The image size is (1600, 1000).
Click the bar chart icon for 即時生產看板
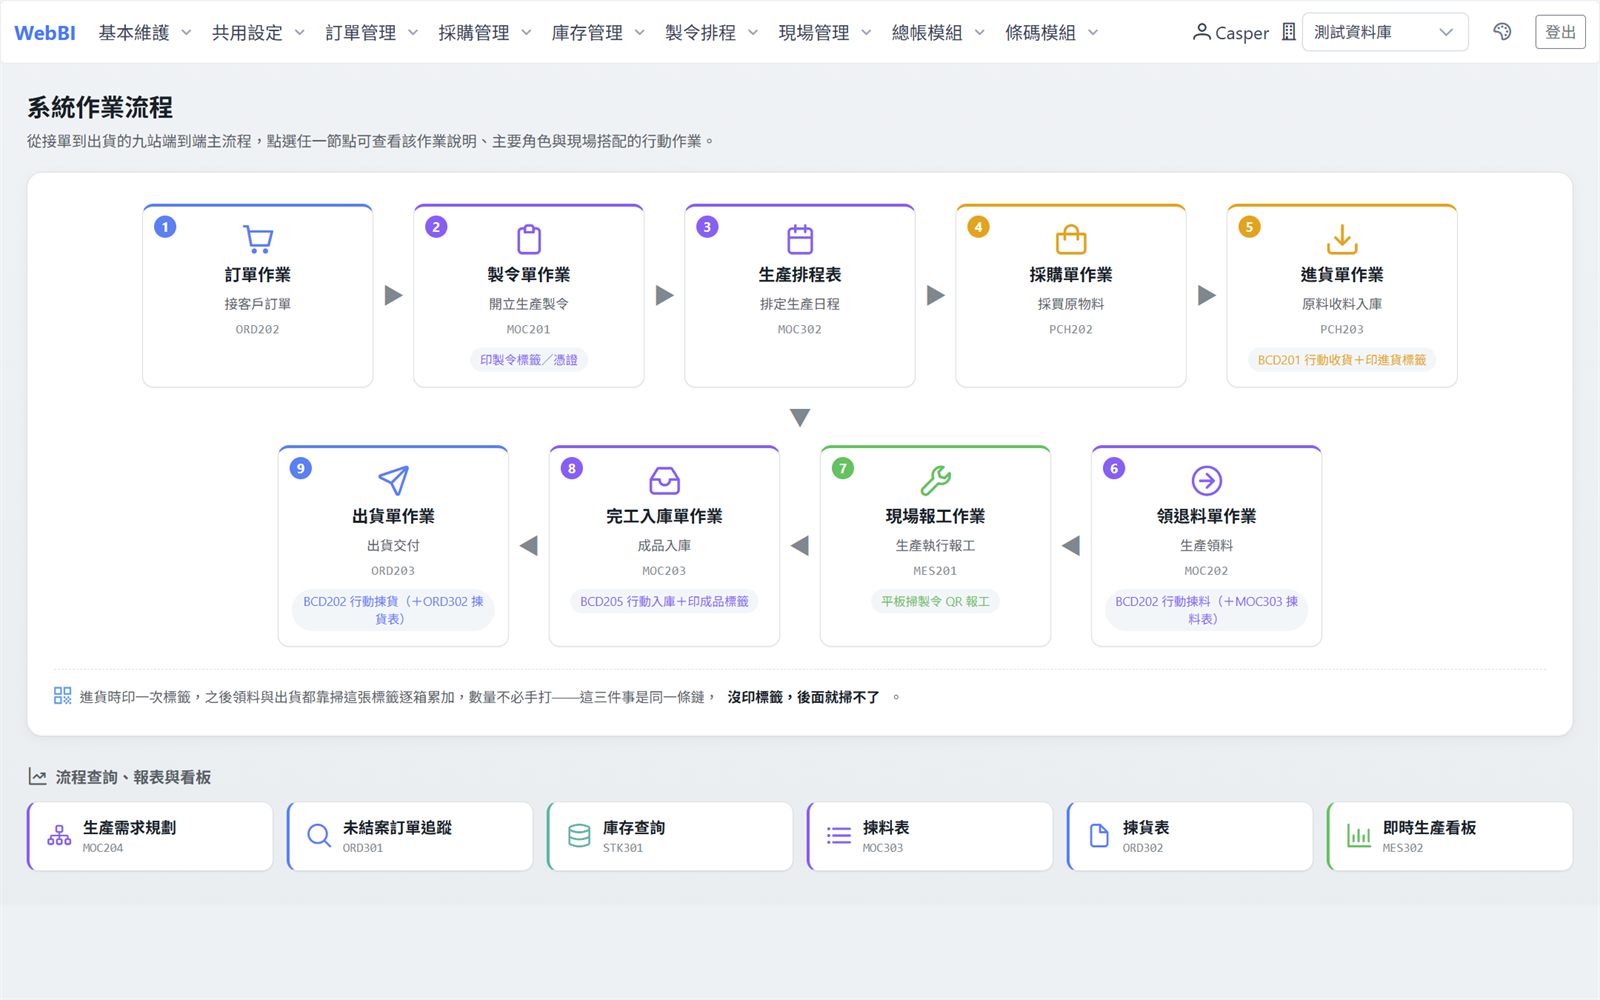(1359, 836)
